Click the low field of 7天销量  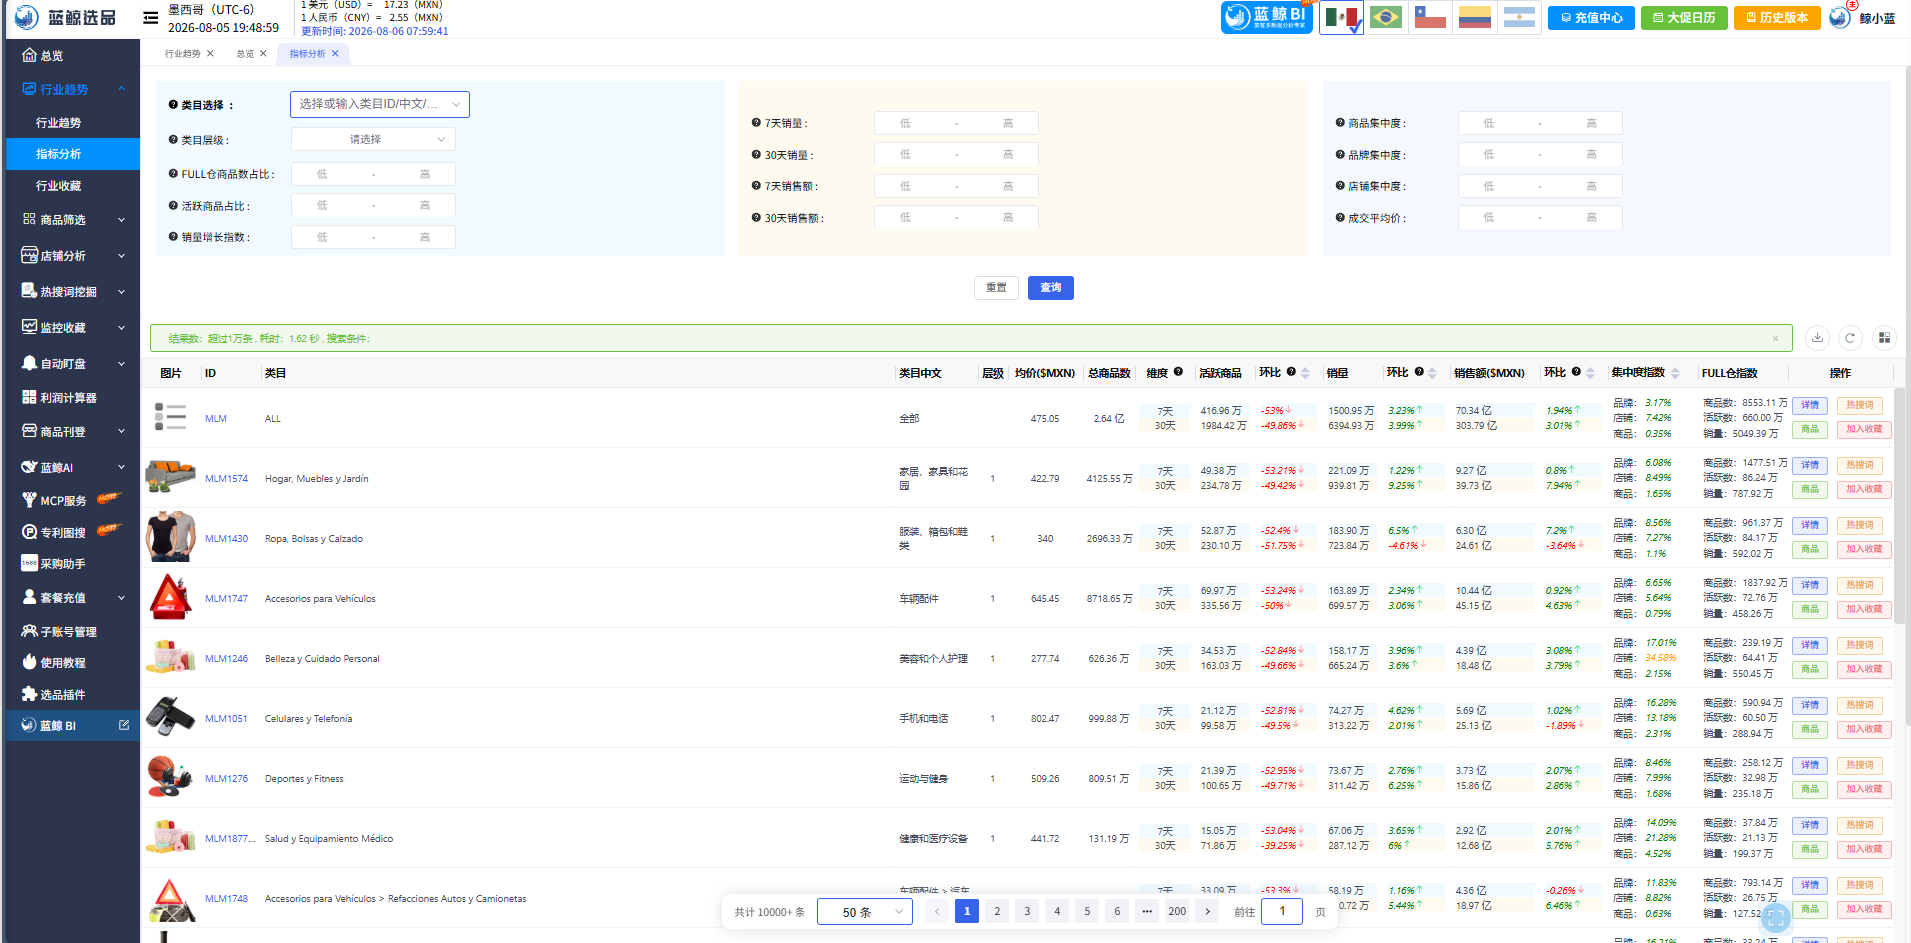point(905,123)
